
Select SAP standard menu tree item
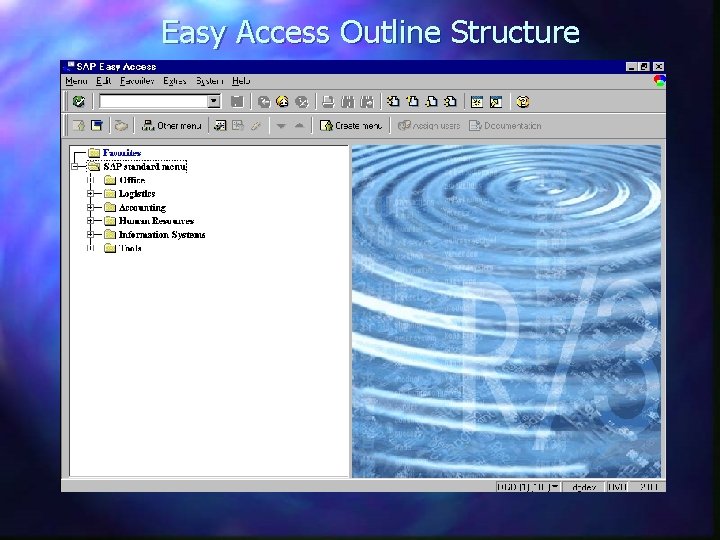145,166
